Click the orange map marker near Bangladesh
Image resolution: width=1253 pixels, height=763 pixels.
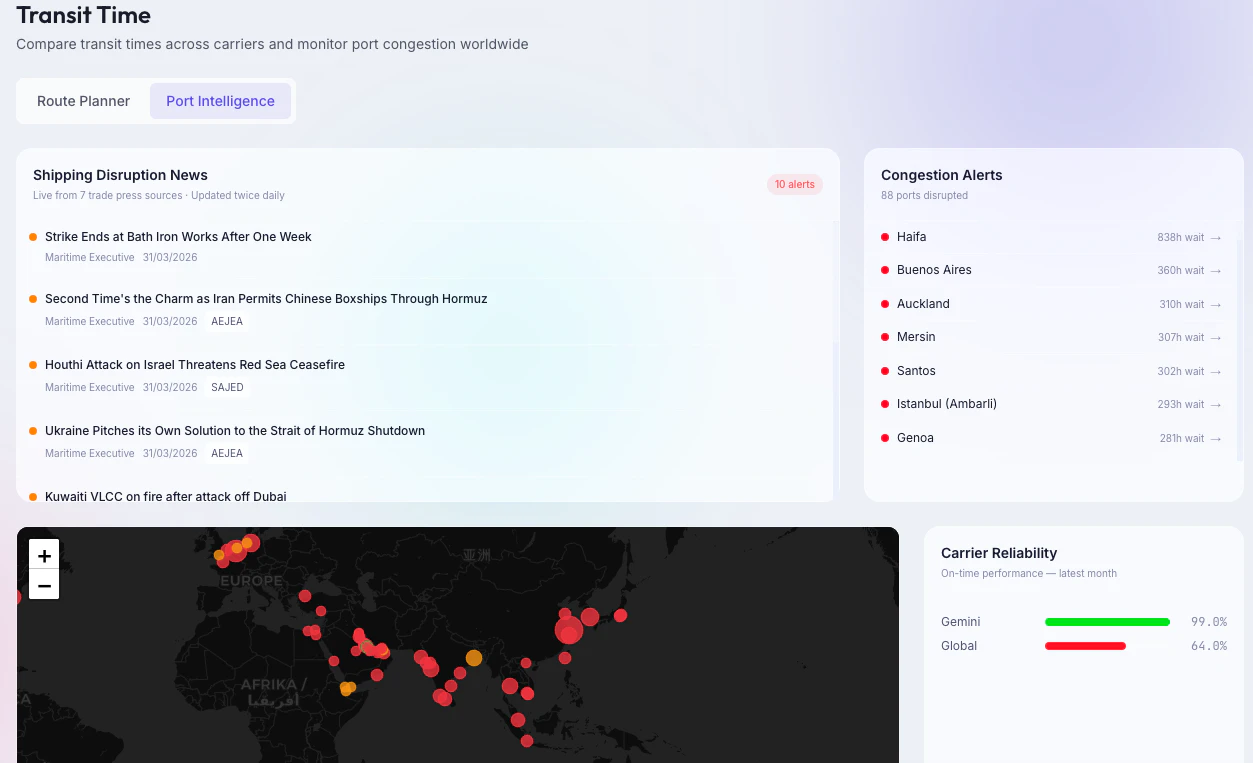click(x=474, y=658)
